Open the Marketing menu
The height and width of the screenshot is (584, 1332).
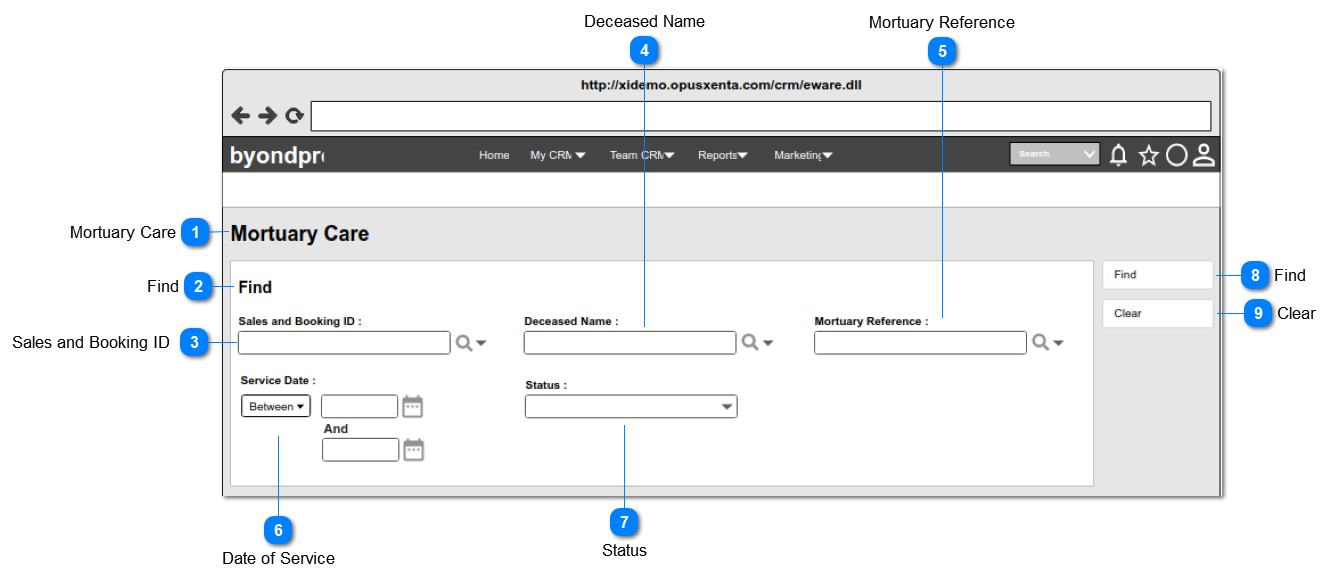tap(804, 155)
